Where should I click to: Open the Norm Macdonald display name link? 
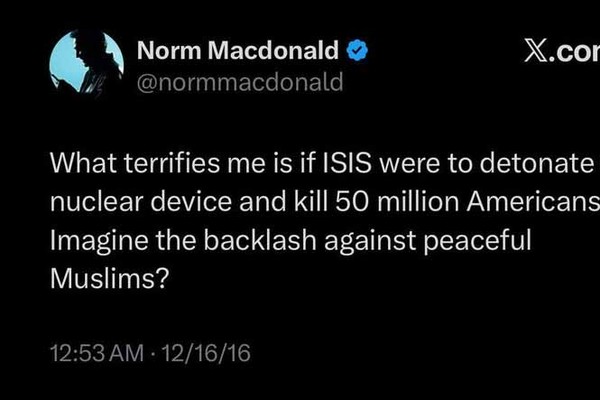click(x=238, y=49)
